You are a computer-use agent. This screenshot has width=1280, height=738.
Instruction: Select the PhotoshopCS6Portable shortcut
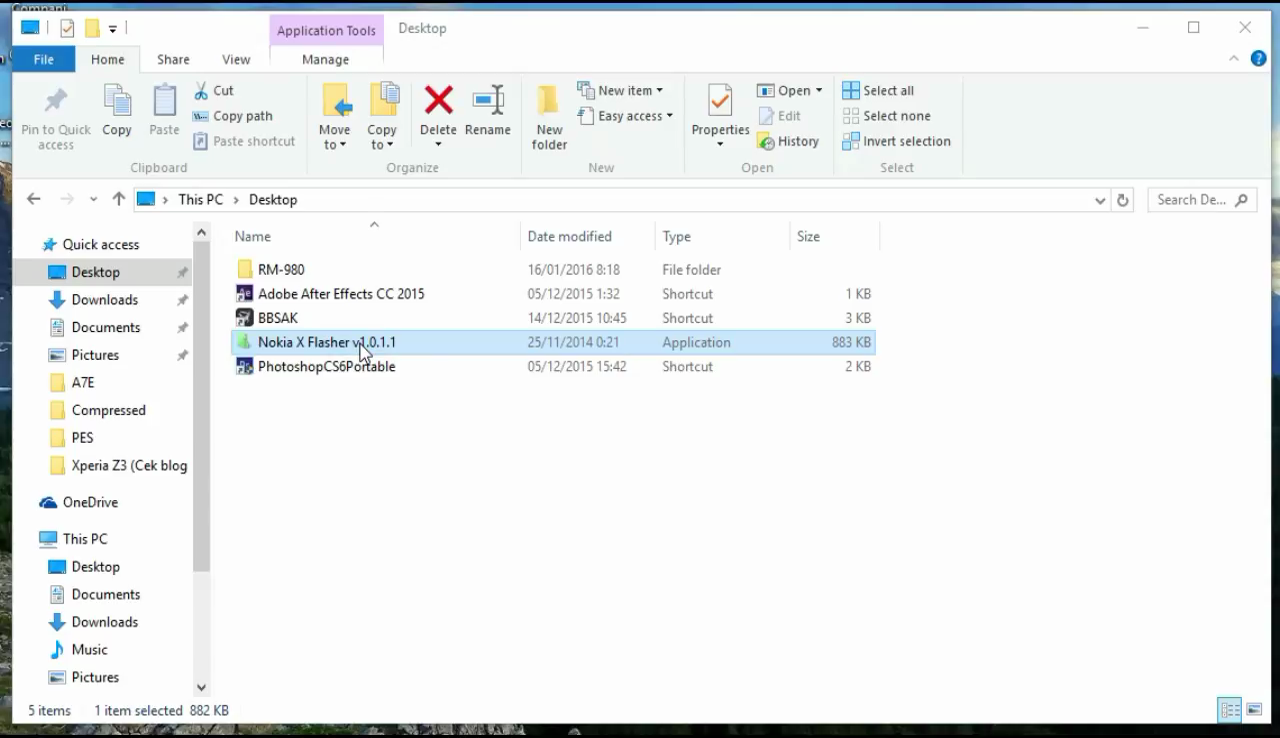553,366
